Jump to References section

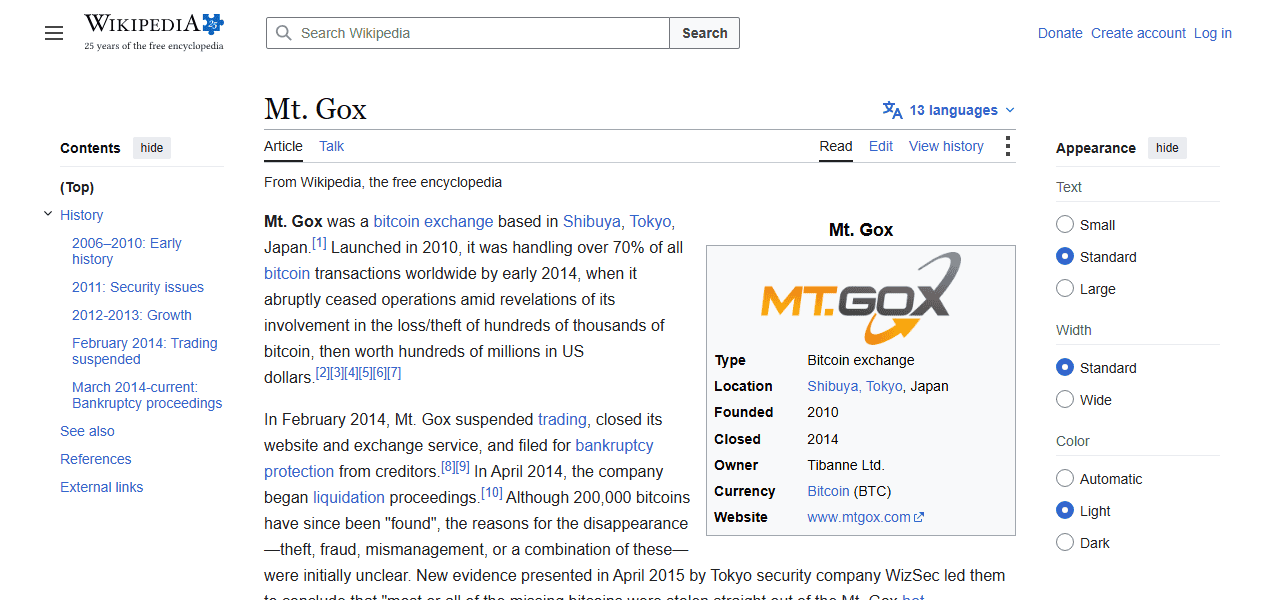pyautogui.click(x=96, y=459)
